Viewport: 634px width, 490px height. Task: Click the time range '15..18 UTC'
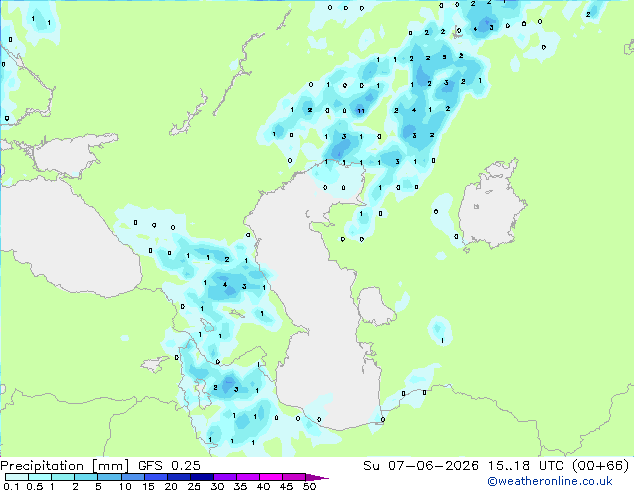525,466
